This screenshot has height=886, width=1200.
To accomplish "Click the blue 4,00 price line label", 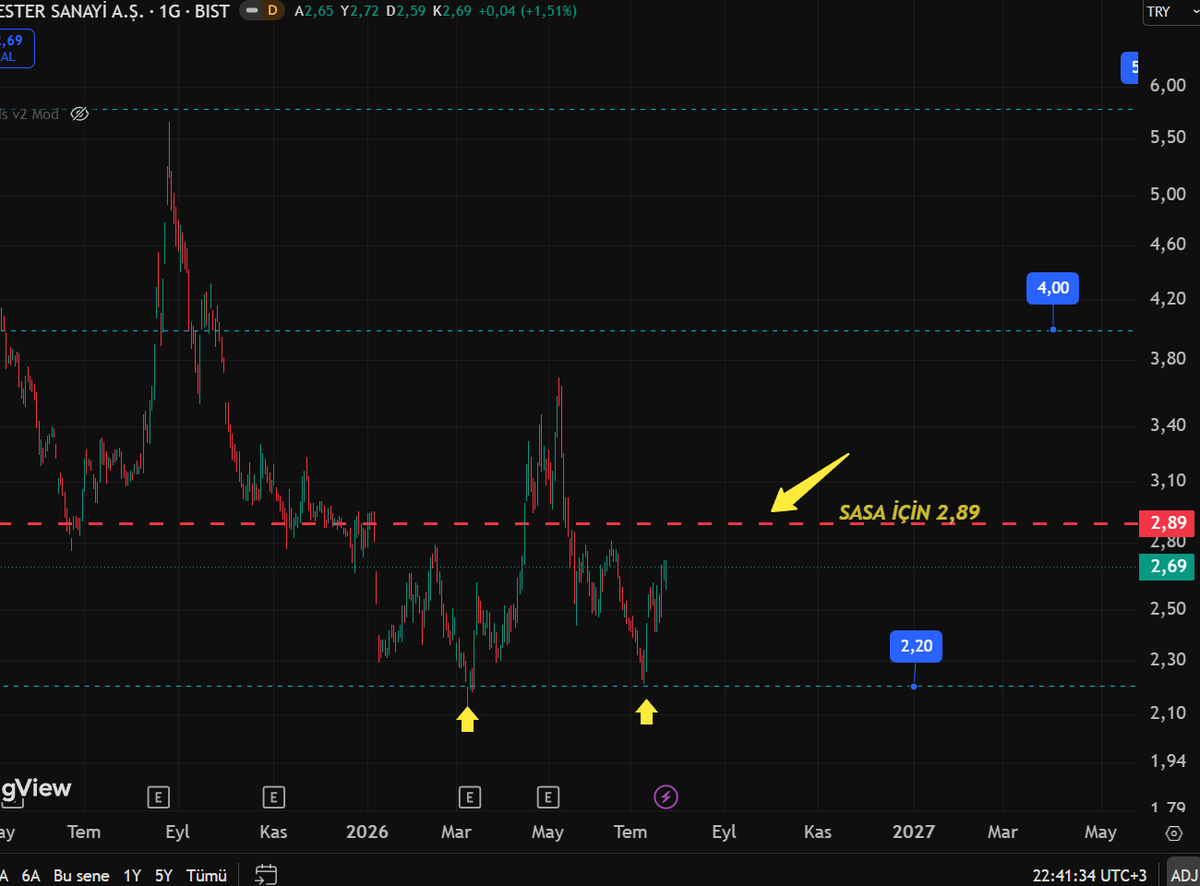I will point(1052,288).
